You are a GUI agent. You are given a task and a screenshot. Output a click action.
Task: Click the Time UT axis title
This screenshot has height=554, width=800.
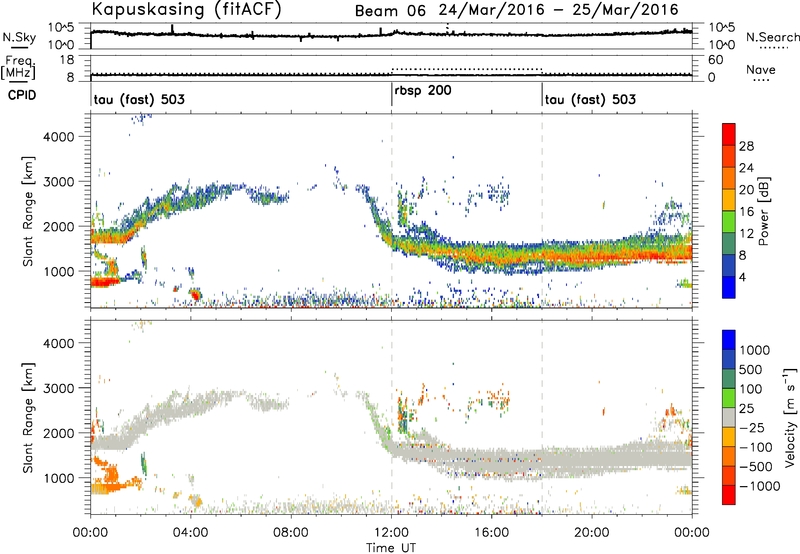coord(391,548)
